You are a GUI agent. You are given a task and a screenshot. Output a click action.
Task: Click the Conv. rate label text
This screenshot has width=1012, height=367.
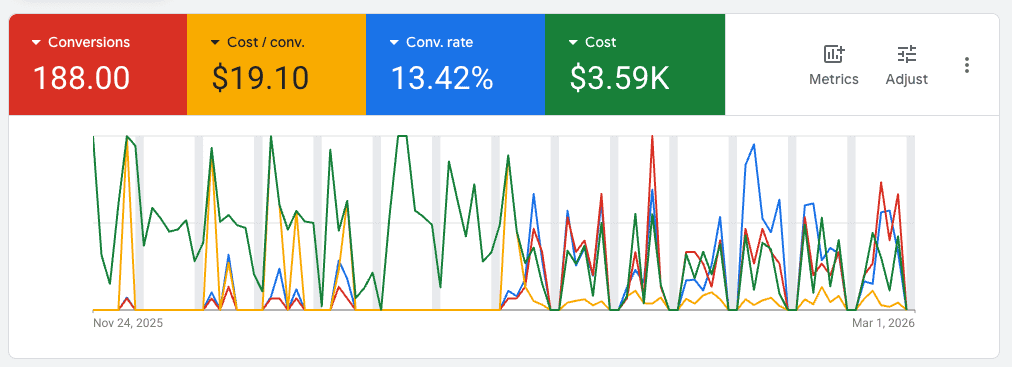click(x=440, y=43)
